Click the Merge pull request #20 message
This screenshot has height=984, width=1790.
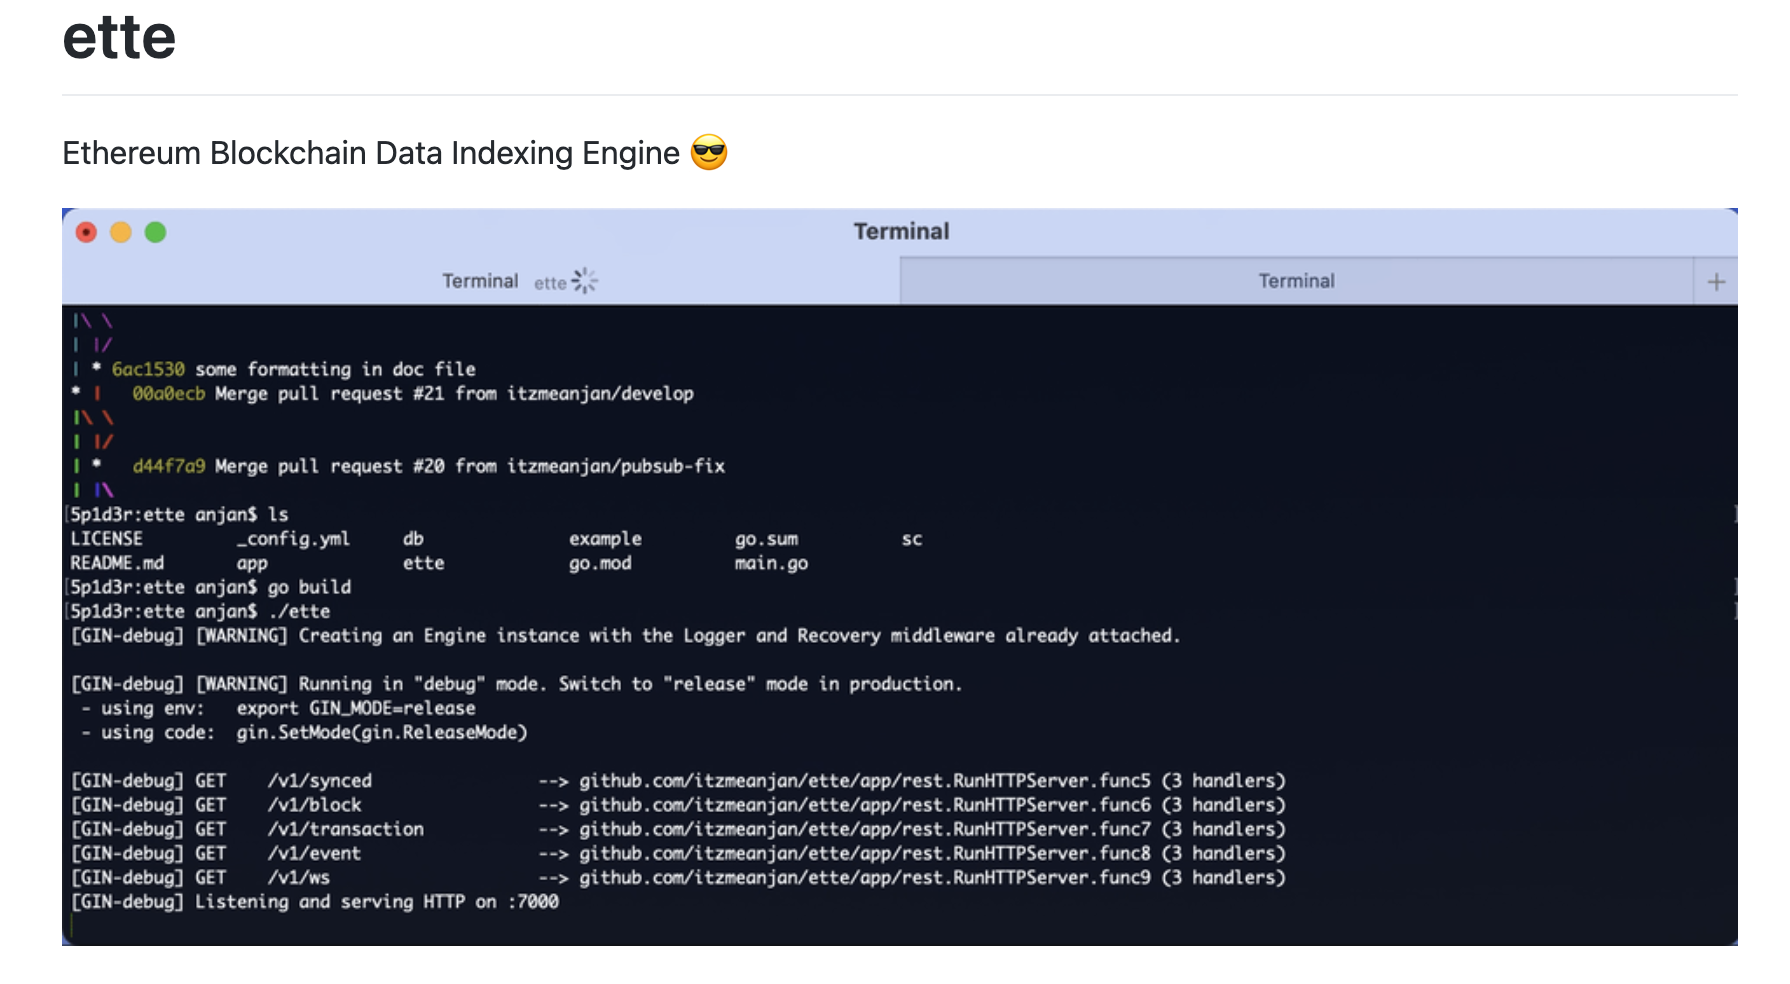coord(470,465)
